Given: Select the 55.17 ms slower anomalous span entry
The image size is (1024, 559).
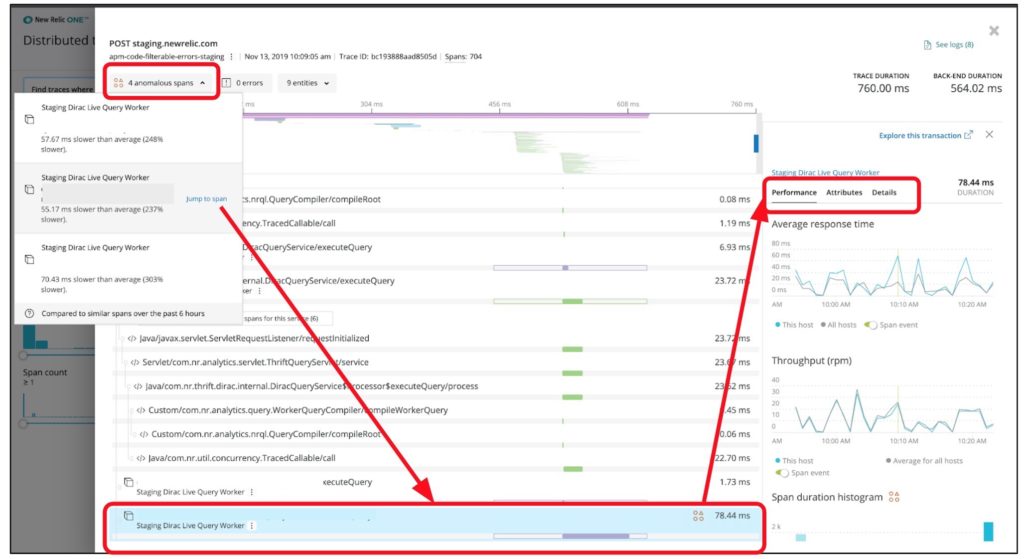Looking at the screenshot, I should coord(129,198).
